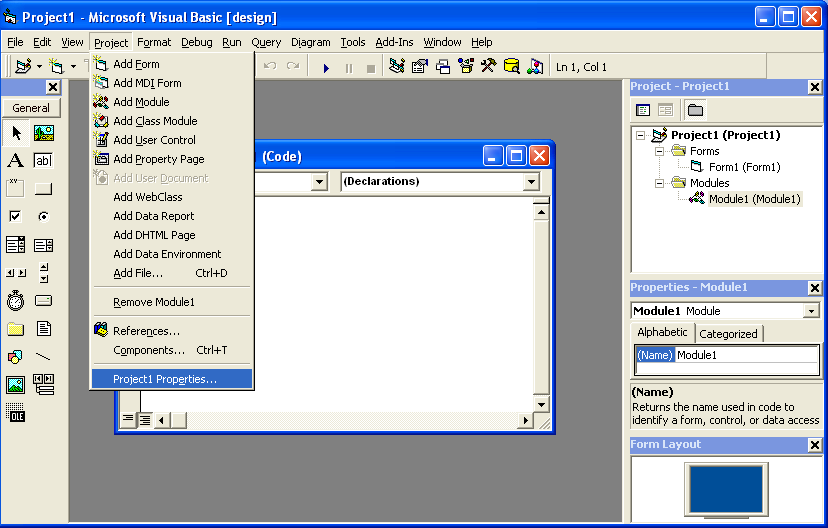Select the Data control tool
This screenshot has height=528, width=828.
point(43,385)
